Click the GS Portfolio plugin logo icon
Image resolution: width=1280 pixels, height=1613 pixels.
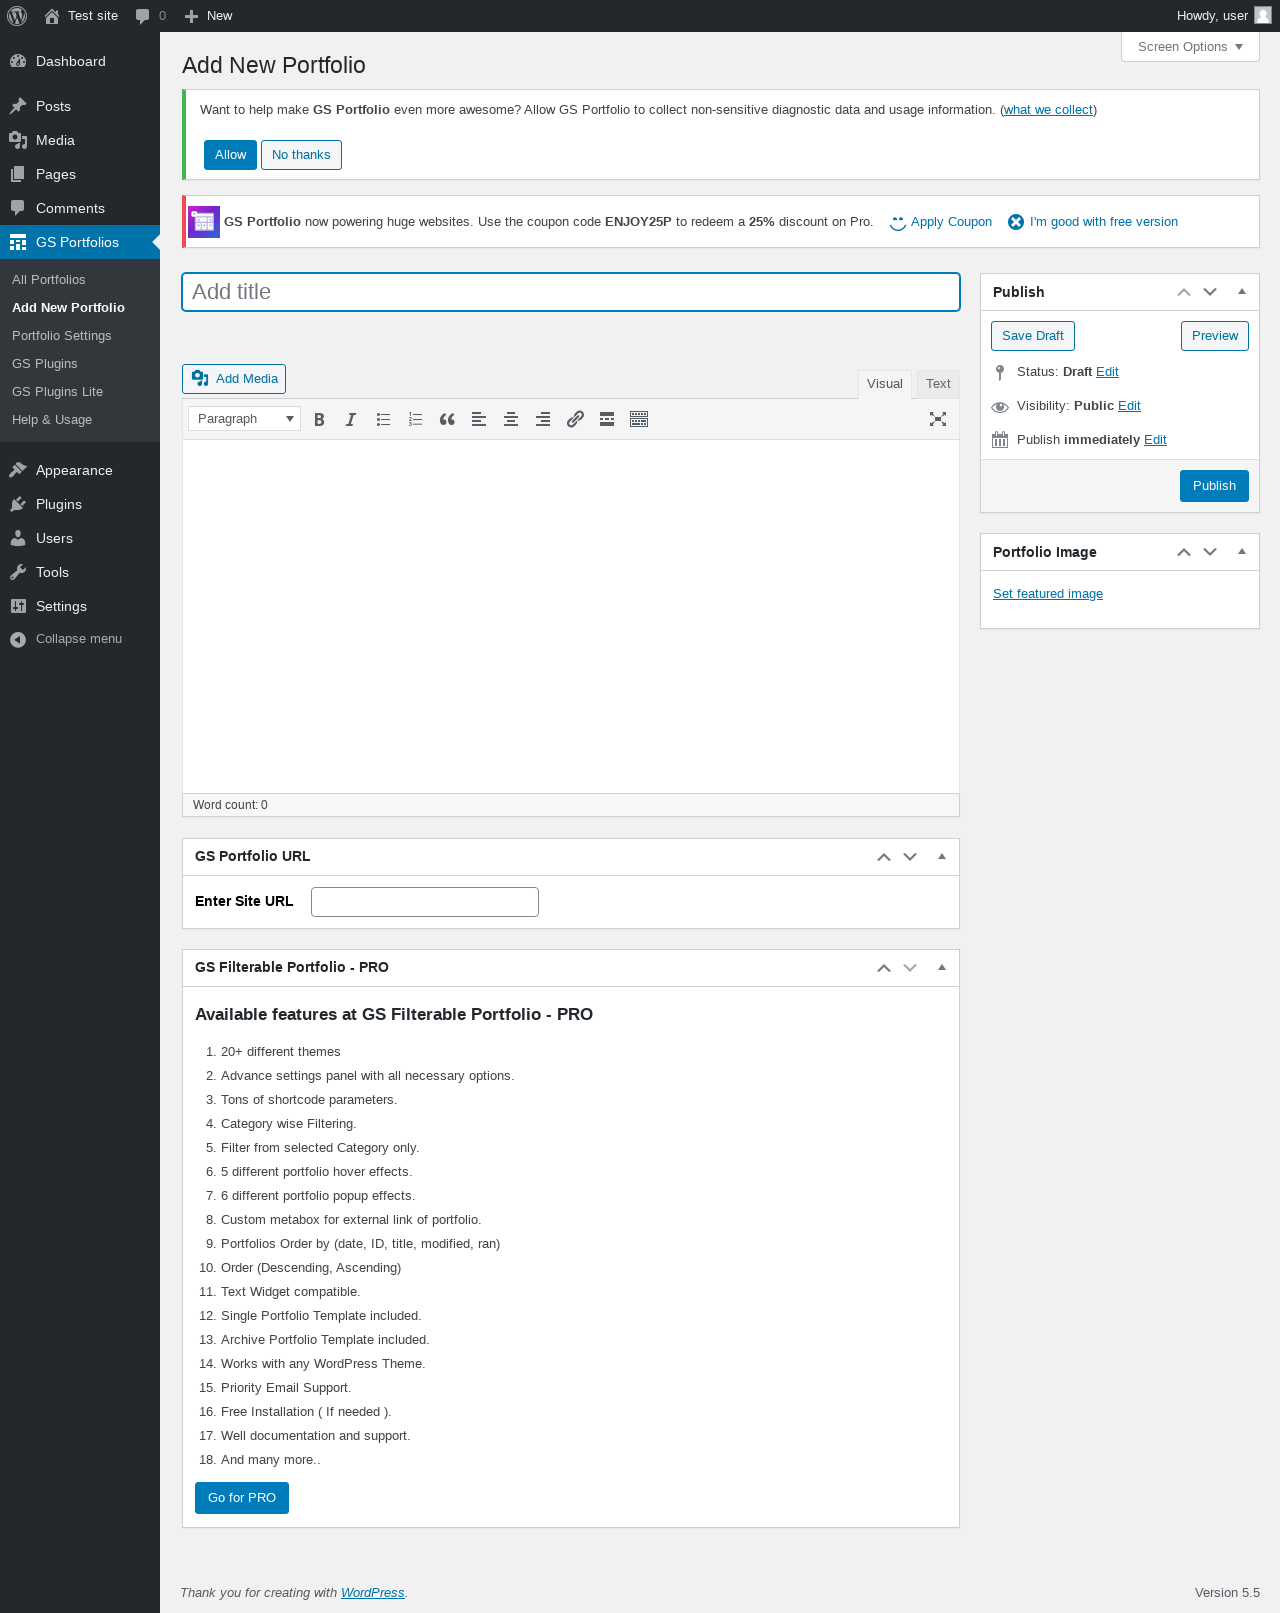204,222
